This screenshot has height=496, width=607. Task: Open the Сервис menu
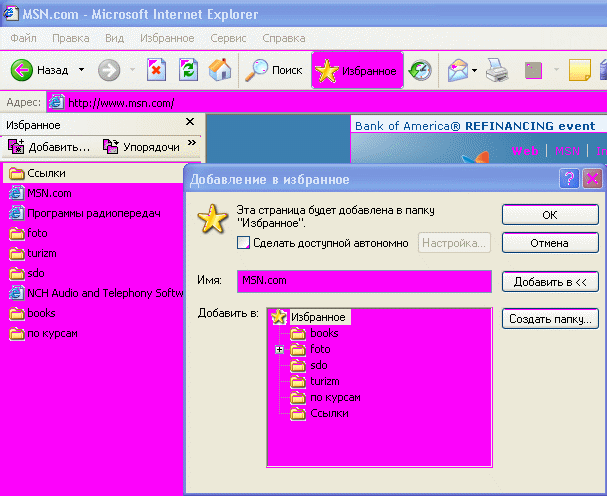(x=227, y=38)
